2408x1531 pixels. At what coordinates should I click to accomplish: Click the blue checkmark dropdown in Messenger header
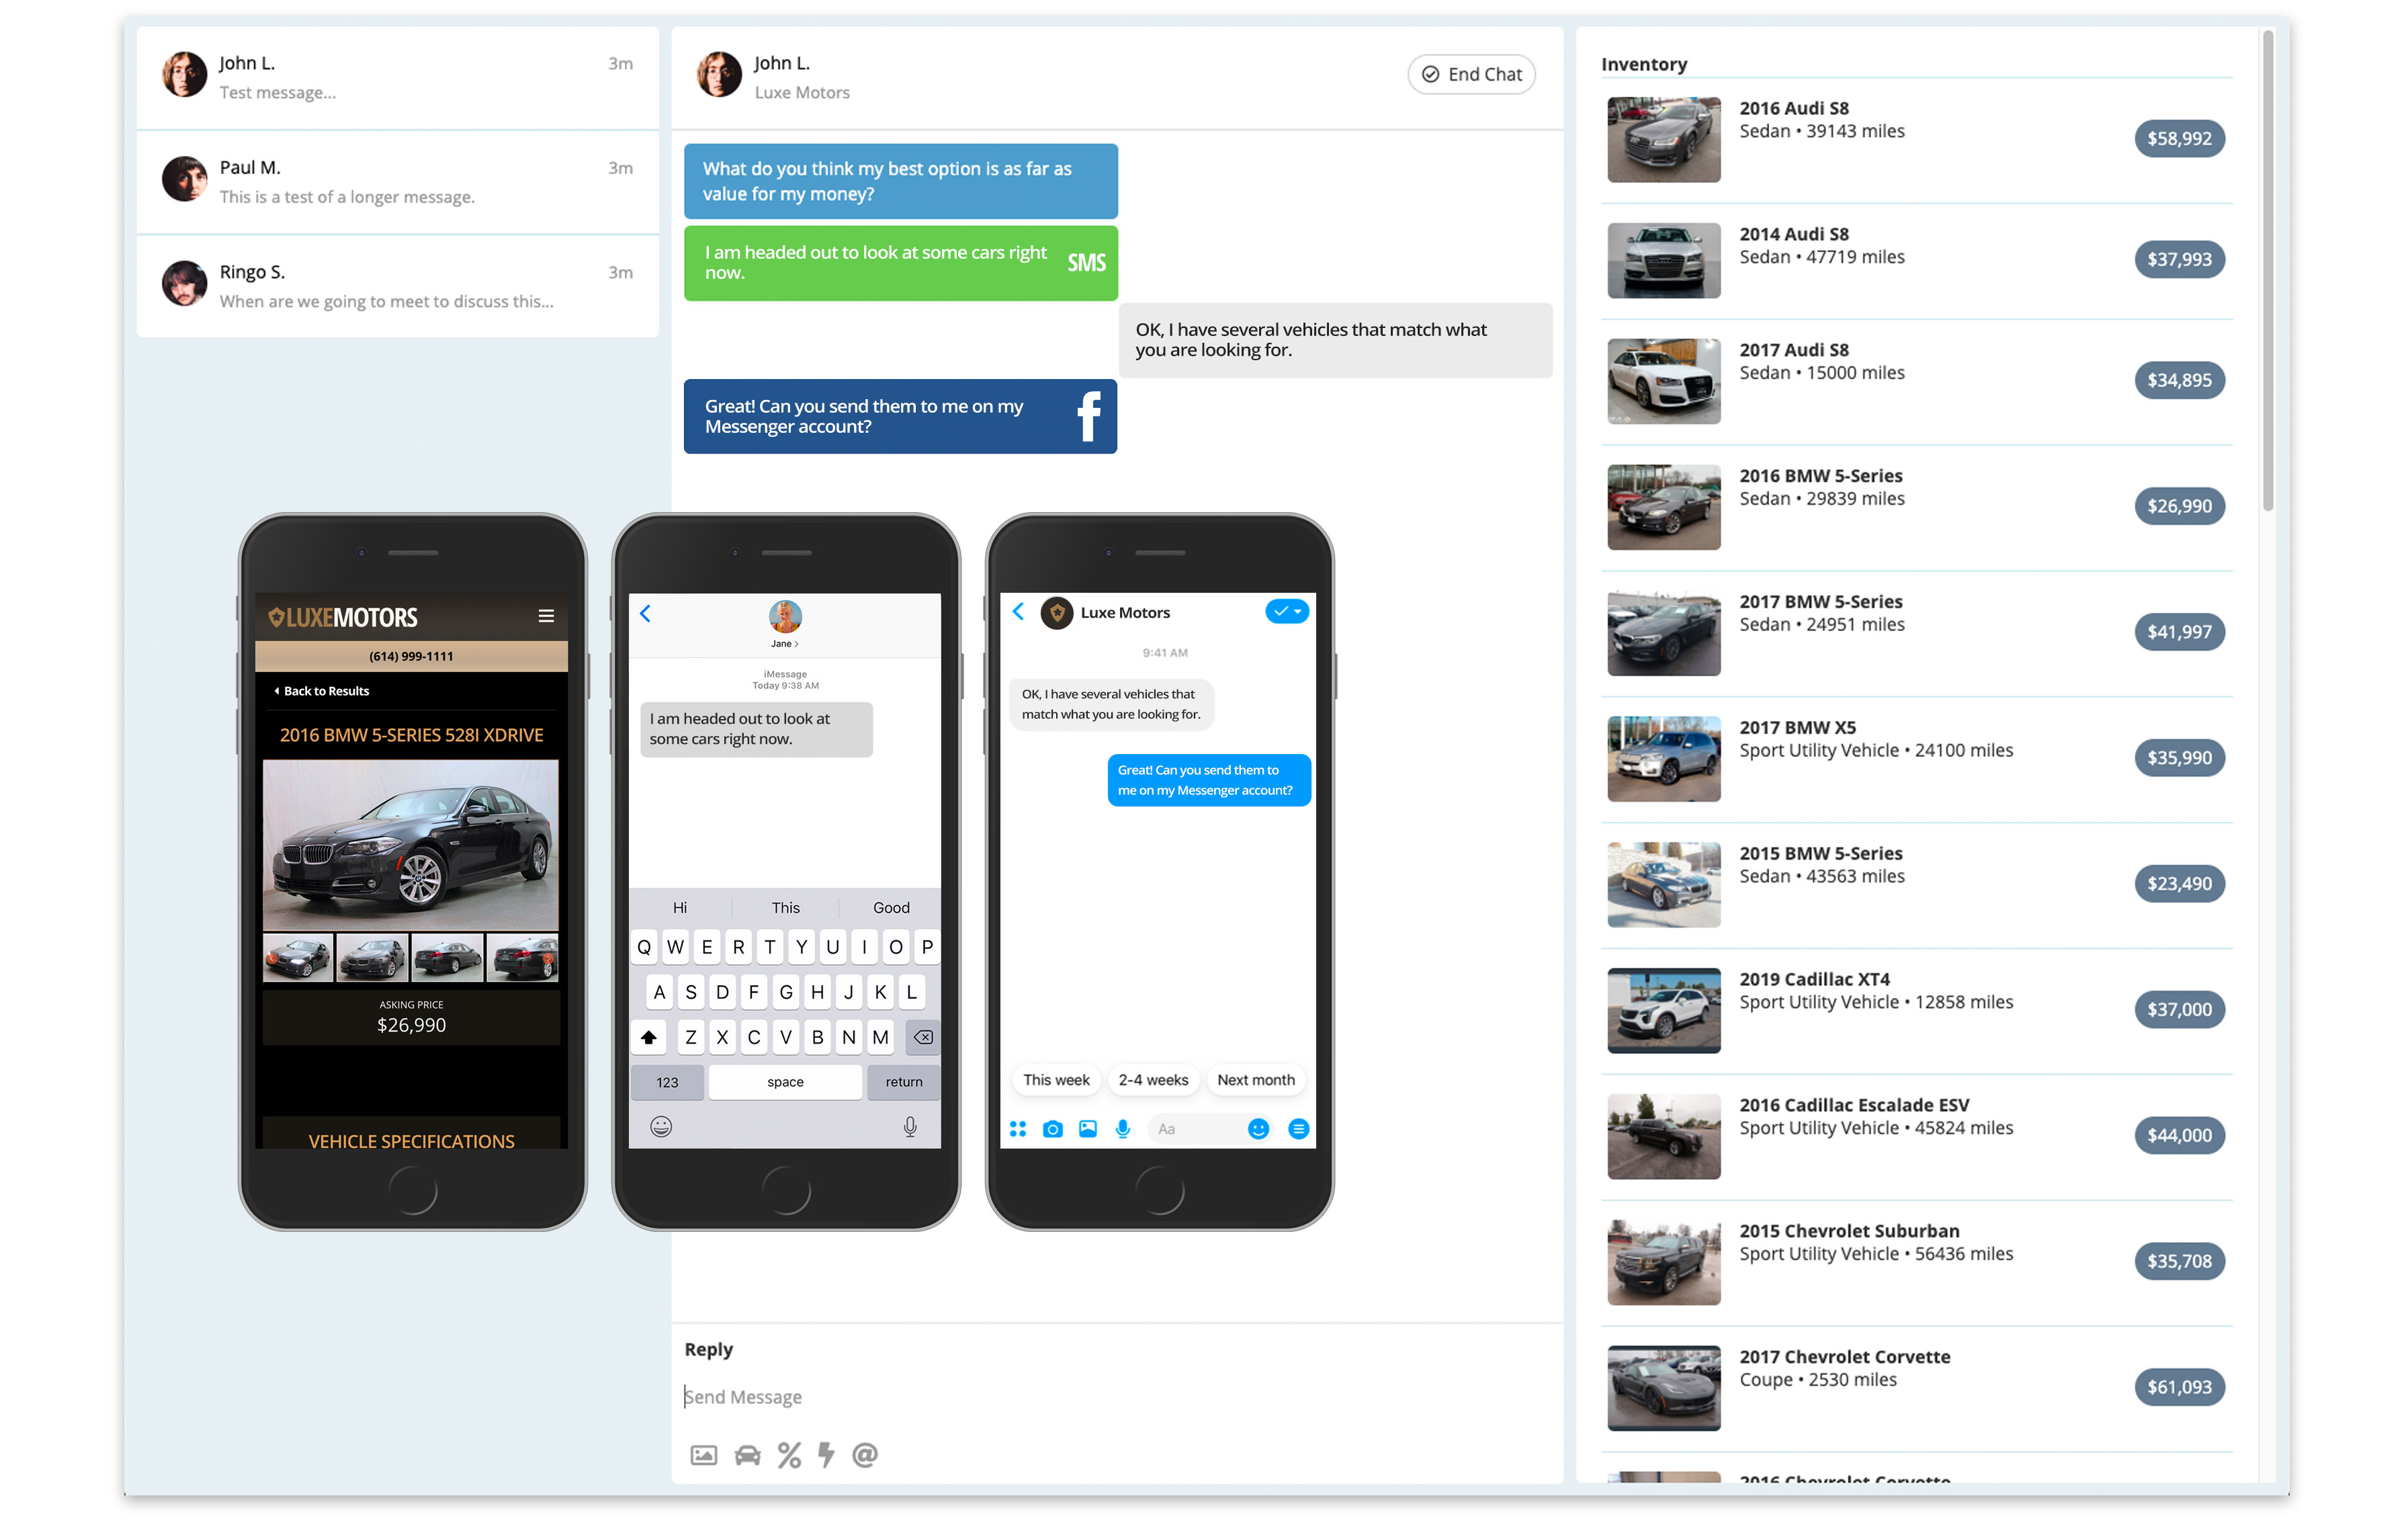1287,611
